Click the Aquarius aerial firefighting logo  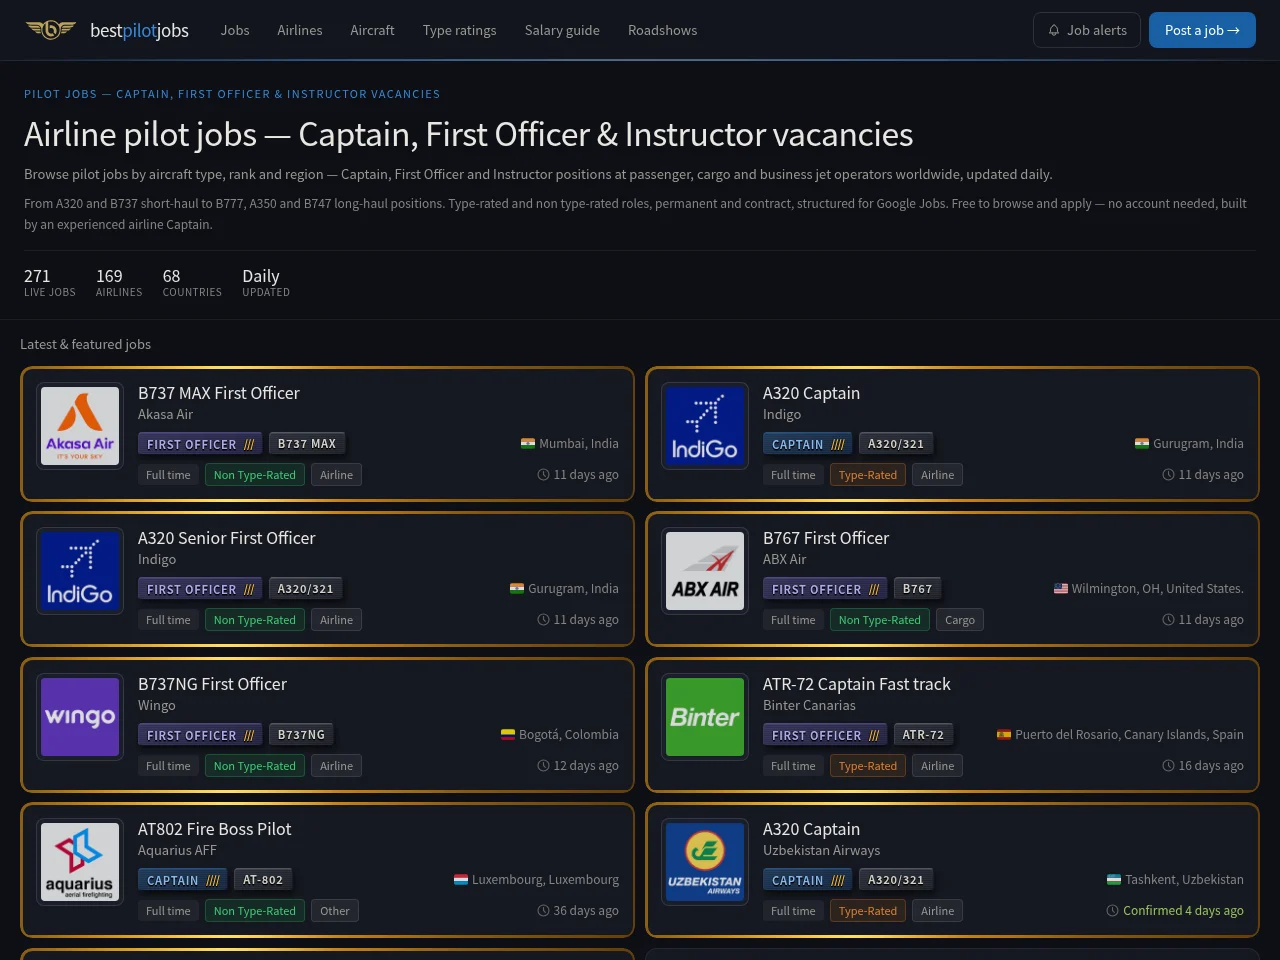point(80,862)
